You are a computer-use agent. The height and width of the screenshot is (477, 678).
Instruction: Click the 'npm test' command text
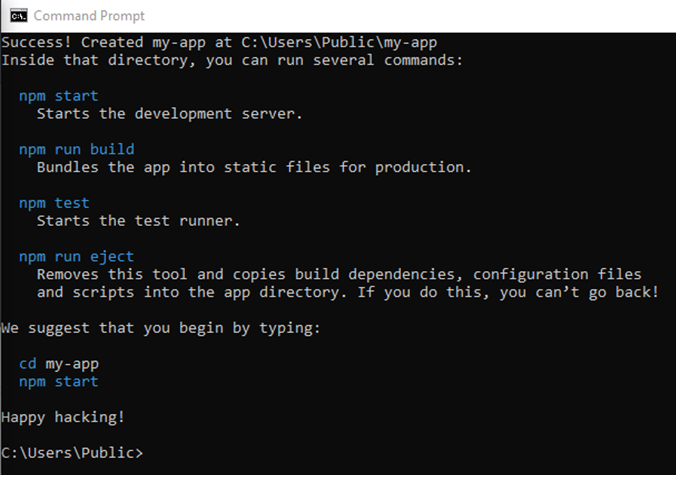54,203
